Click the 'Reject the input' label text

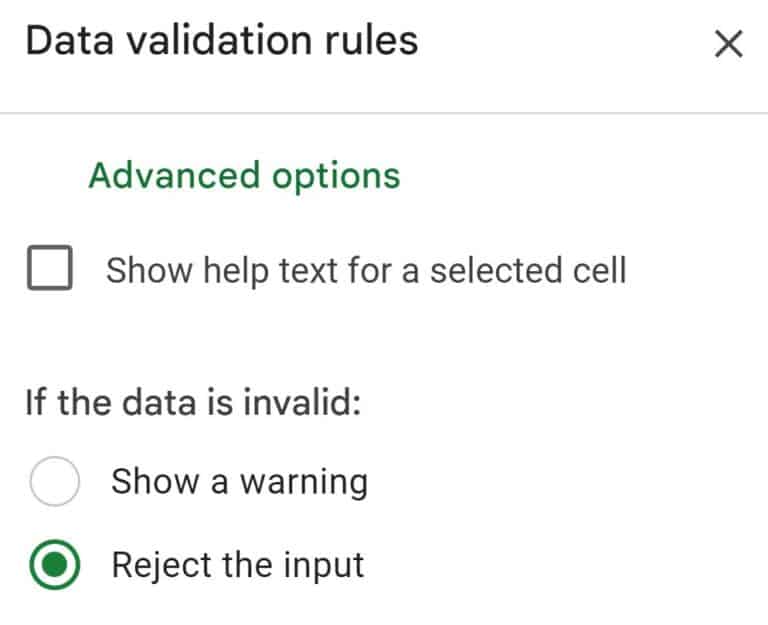[237, 566]
